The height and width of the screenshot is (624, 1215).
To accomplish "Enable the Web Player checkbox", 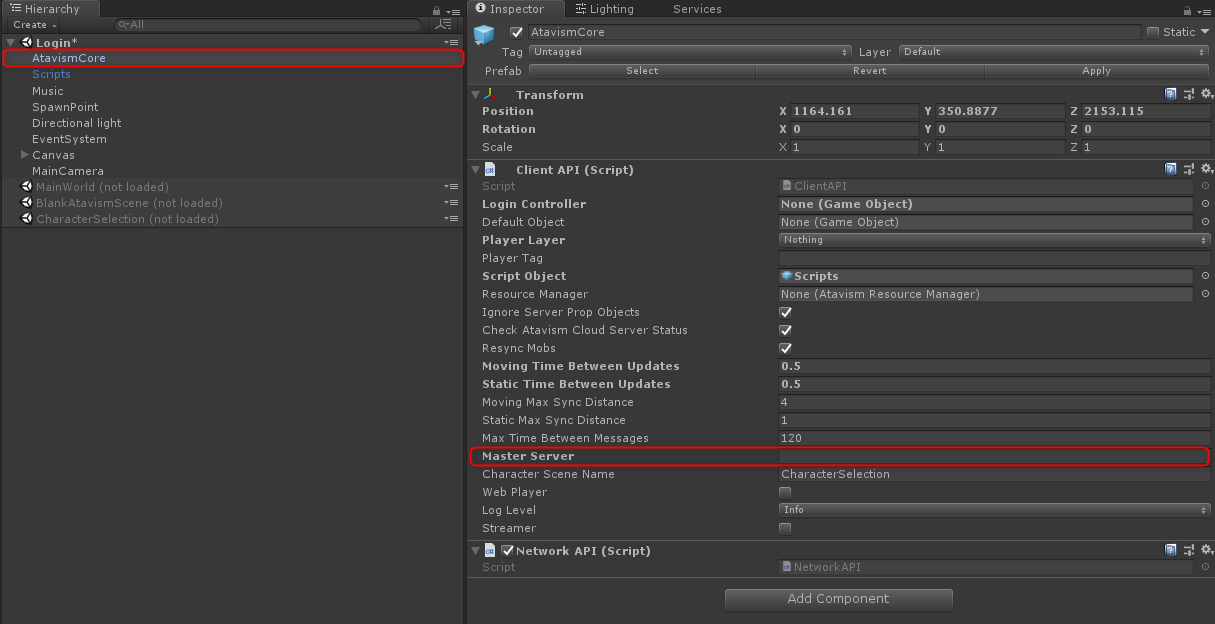I will coord(785,492).
